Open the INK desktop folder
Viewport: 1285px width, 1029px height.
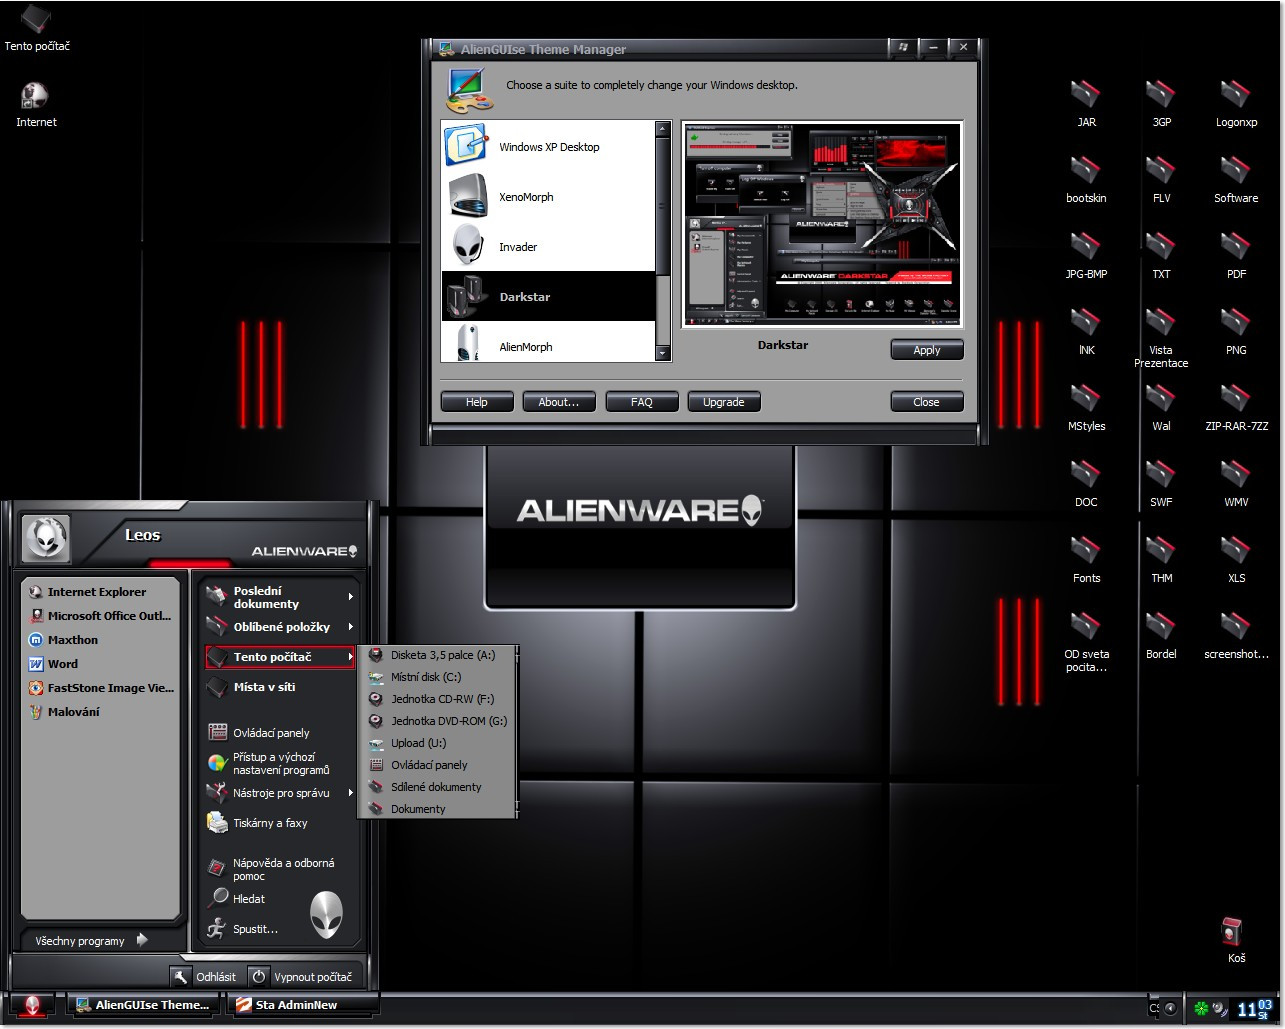(x=1086, y=332)
